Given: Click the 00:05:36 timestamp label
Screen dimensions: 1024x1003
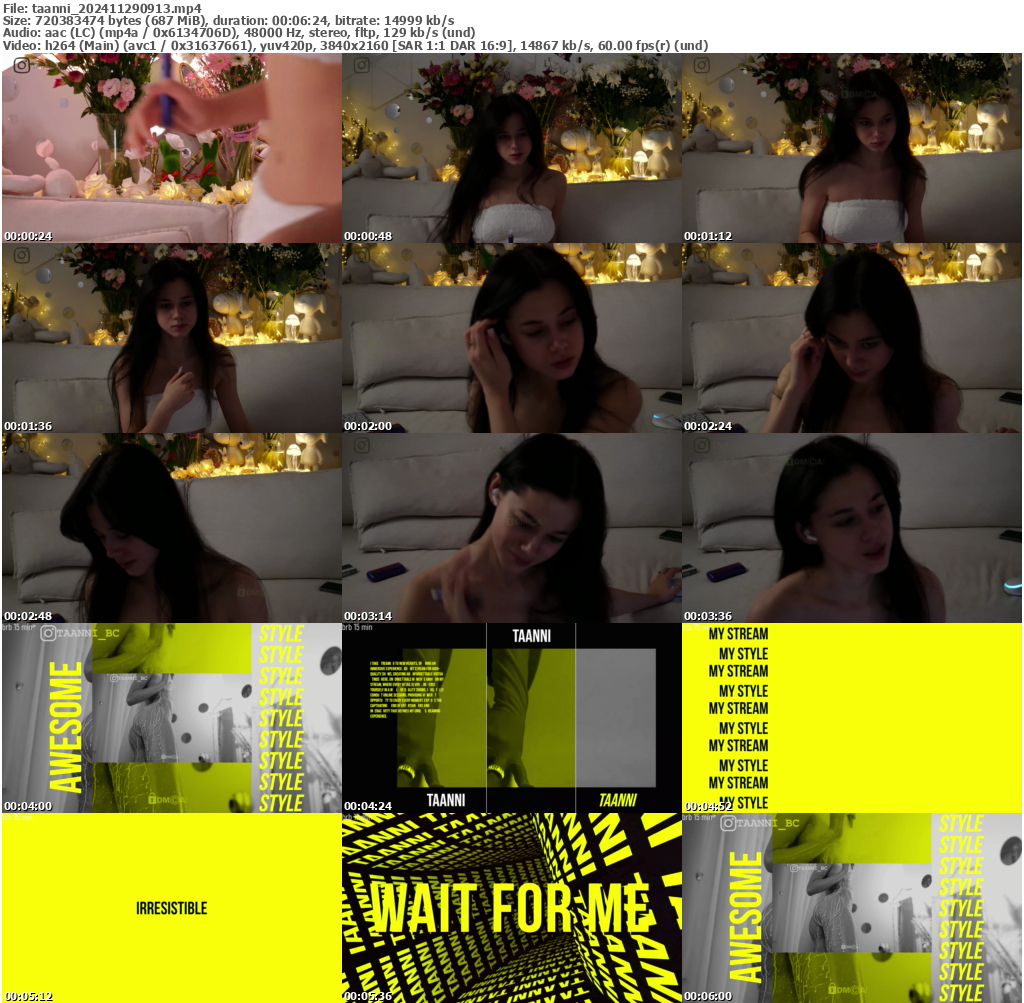Looking at the screenshot, I should point(368,996).
